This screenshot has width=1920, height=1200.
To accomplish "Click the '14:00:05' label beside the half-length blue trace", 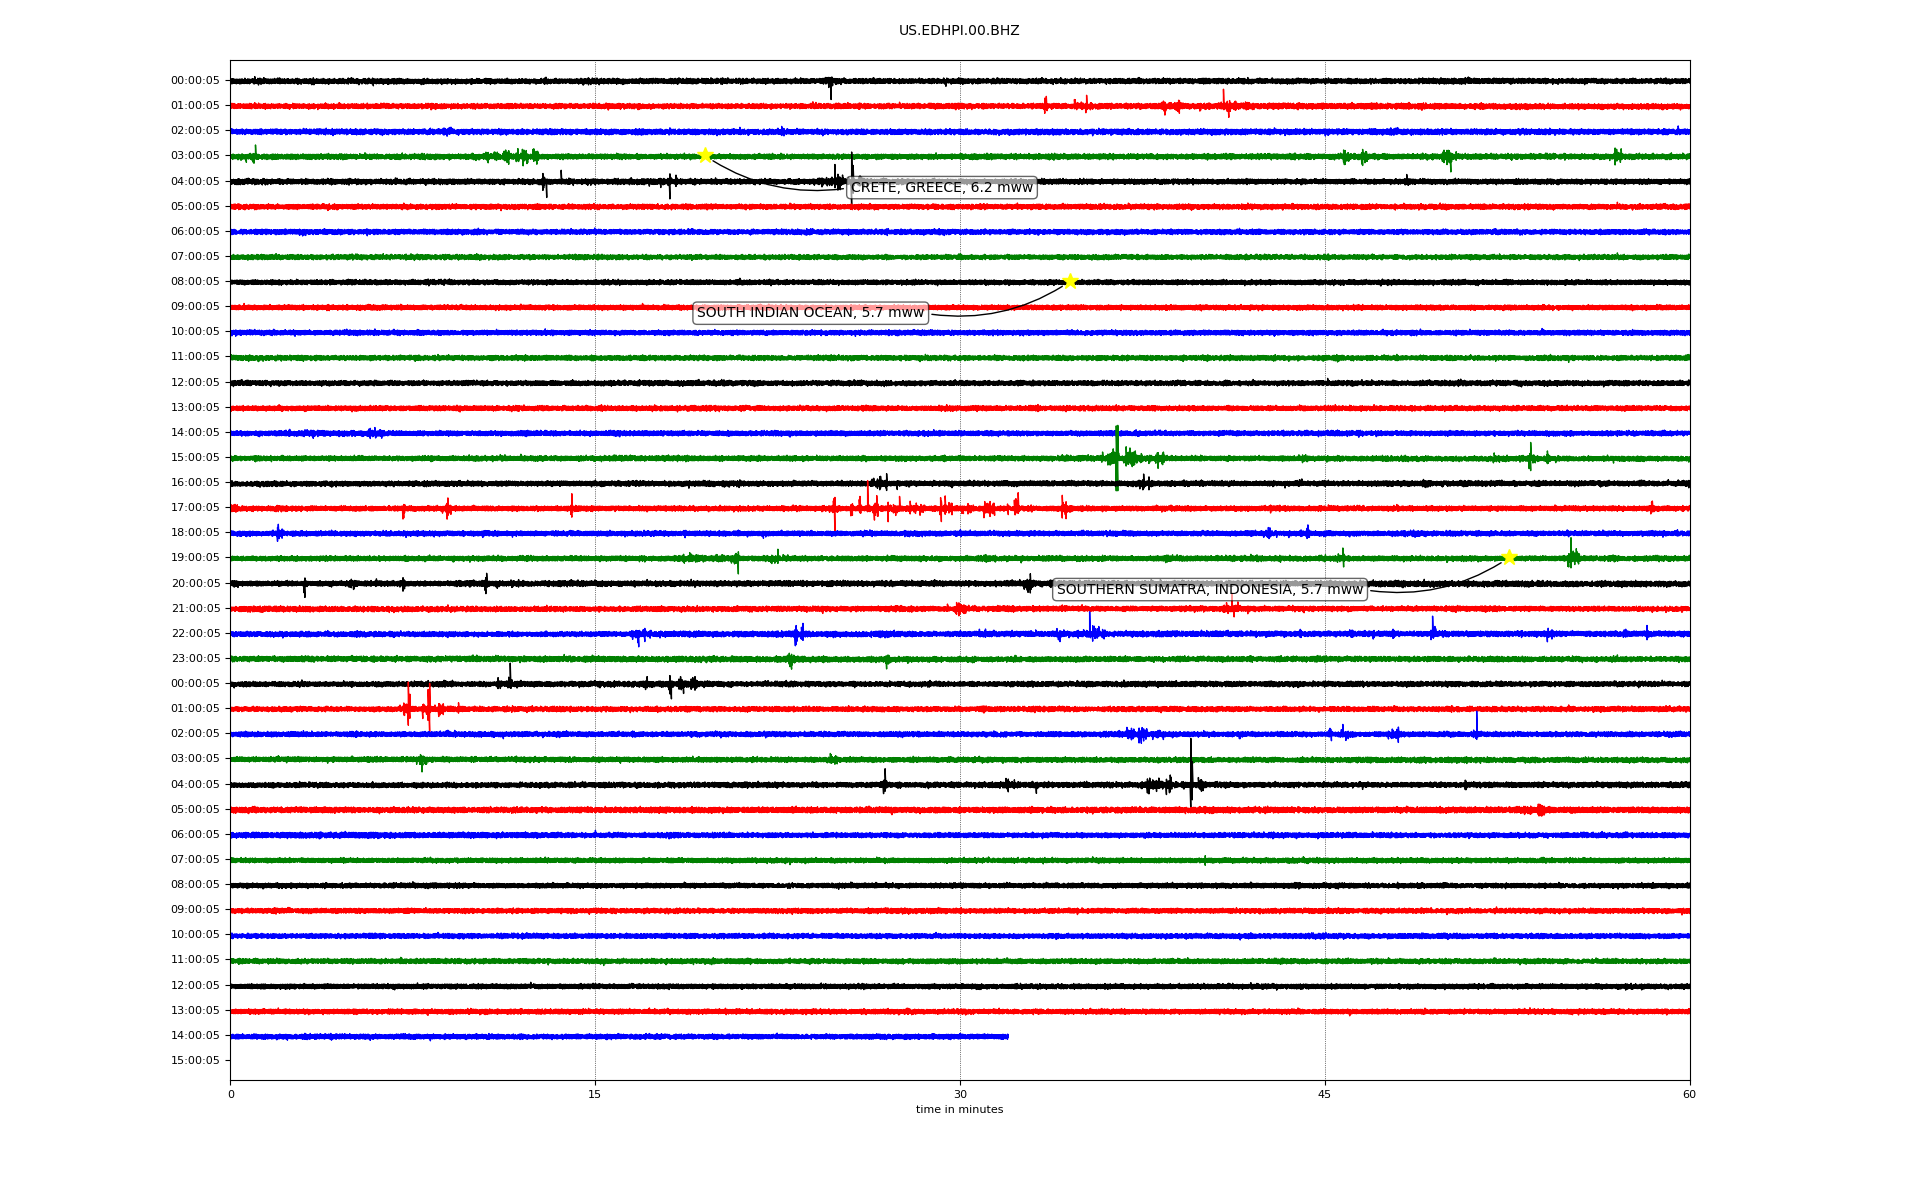I will point(195,1036).
